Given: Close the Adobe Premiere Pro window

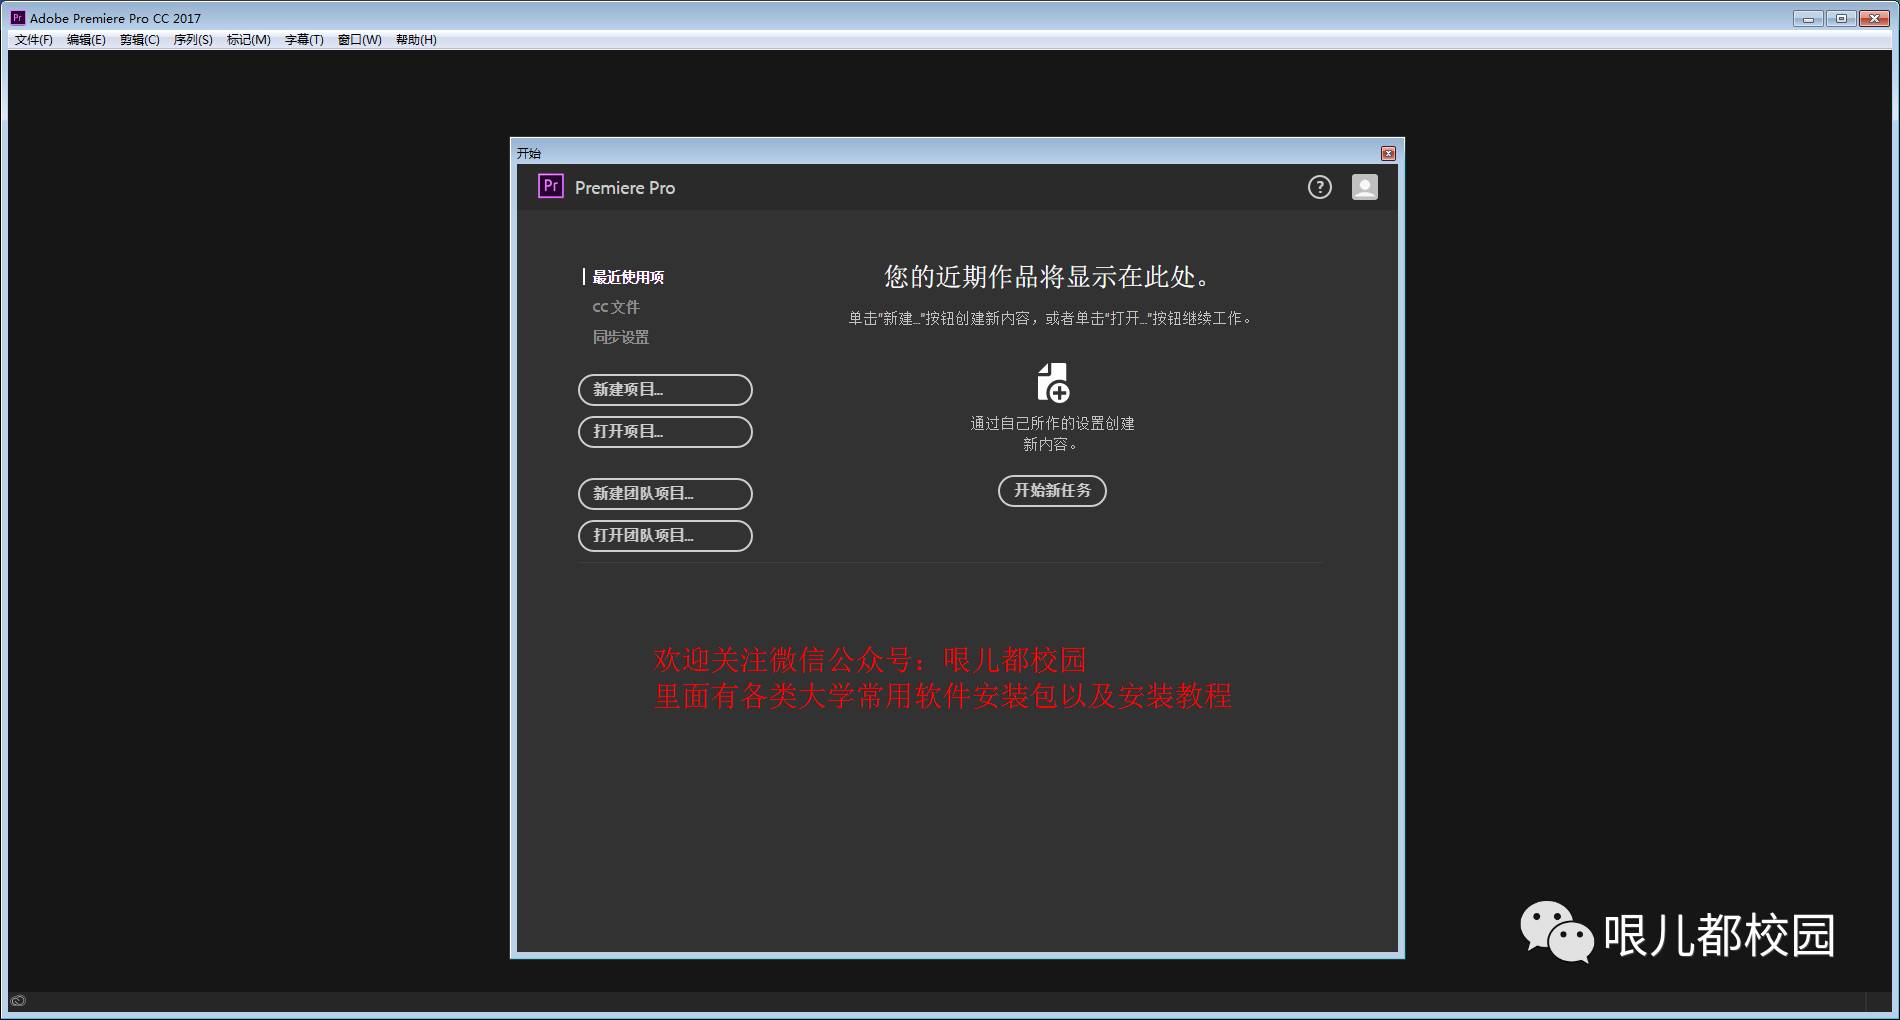Looking at the screenshot, I should 1874,18.
